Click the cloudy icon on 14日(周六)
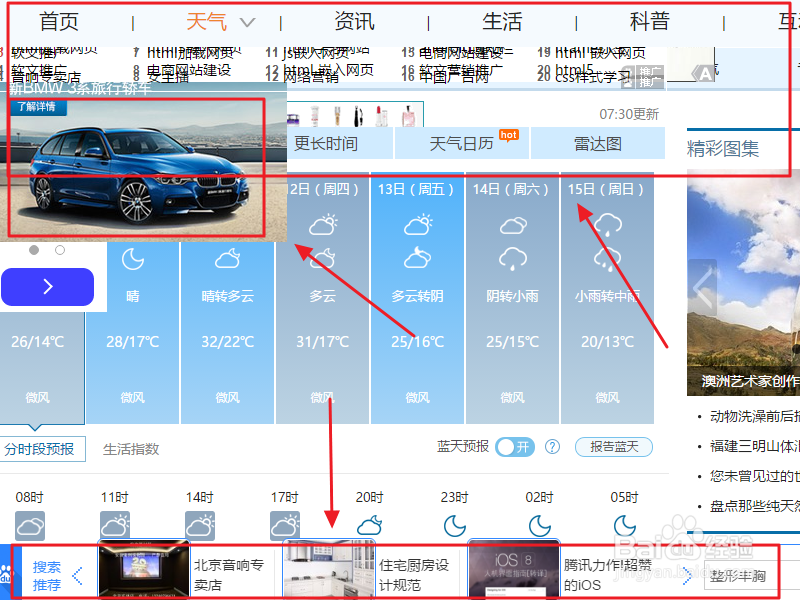800x600 pixels. point(513,225)
